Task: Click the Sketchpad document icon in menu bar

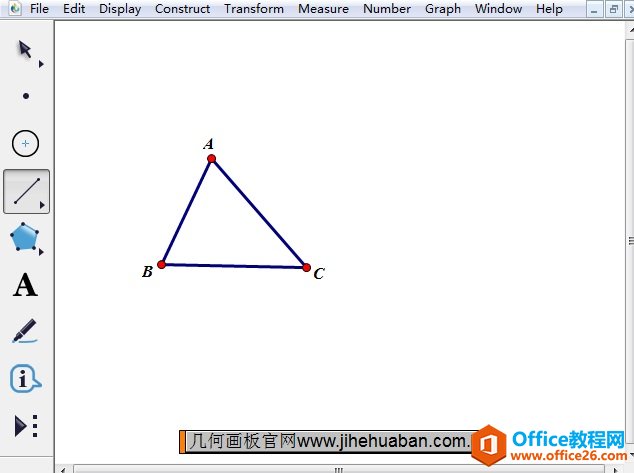Action: [x=15, y=8]
